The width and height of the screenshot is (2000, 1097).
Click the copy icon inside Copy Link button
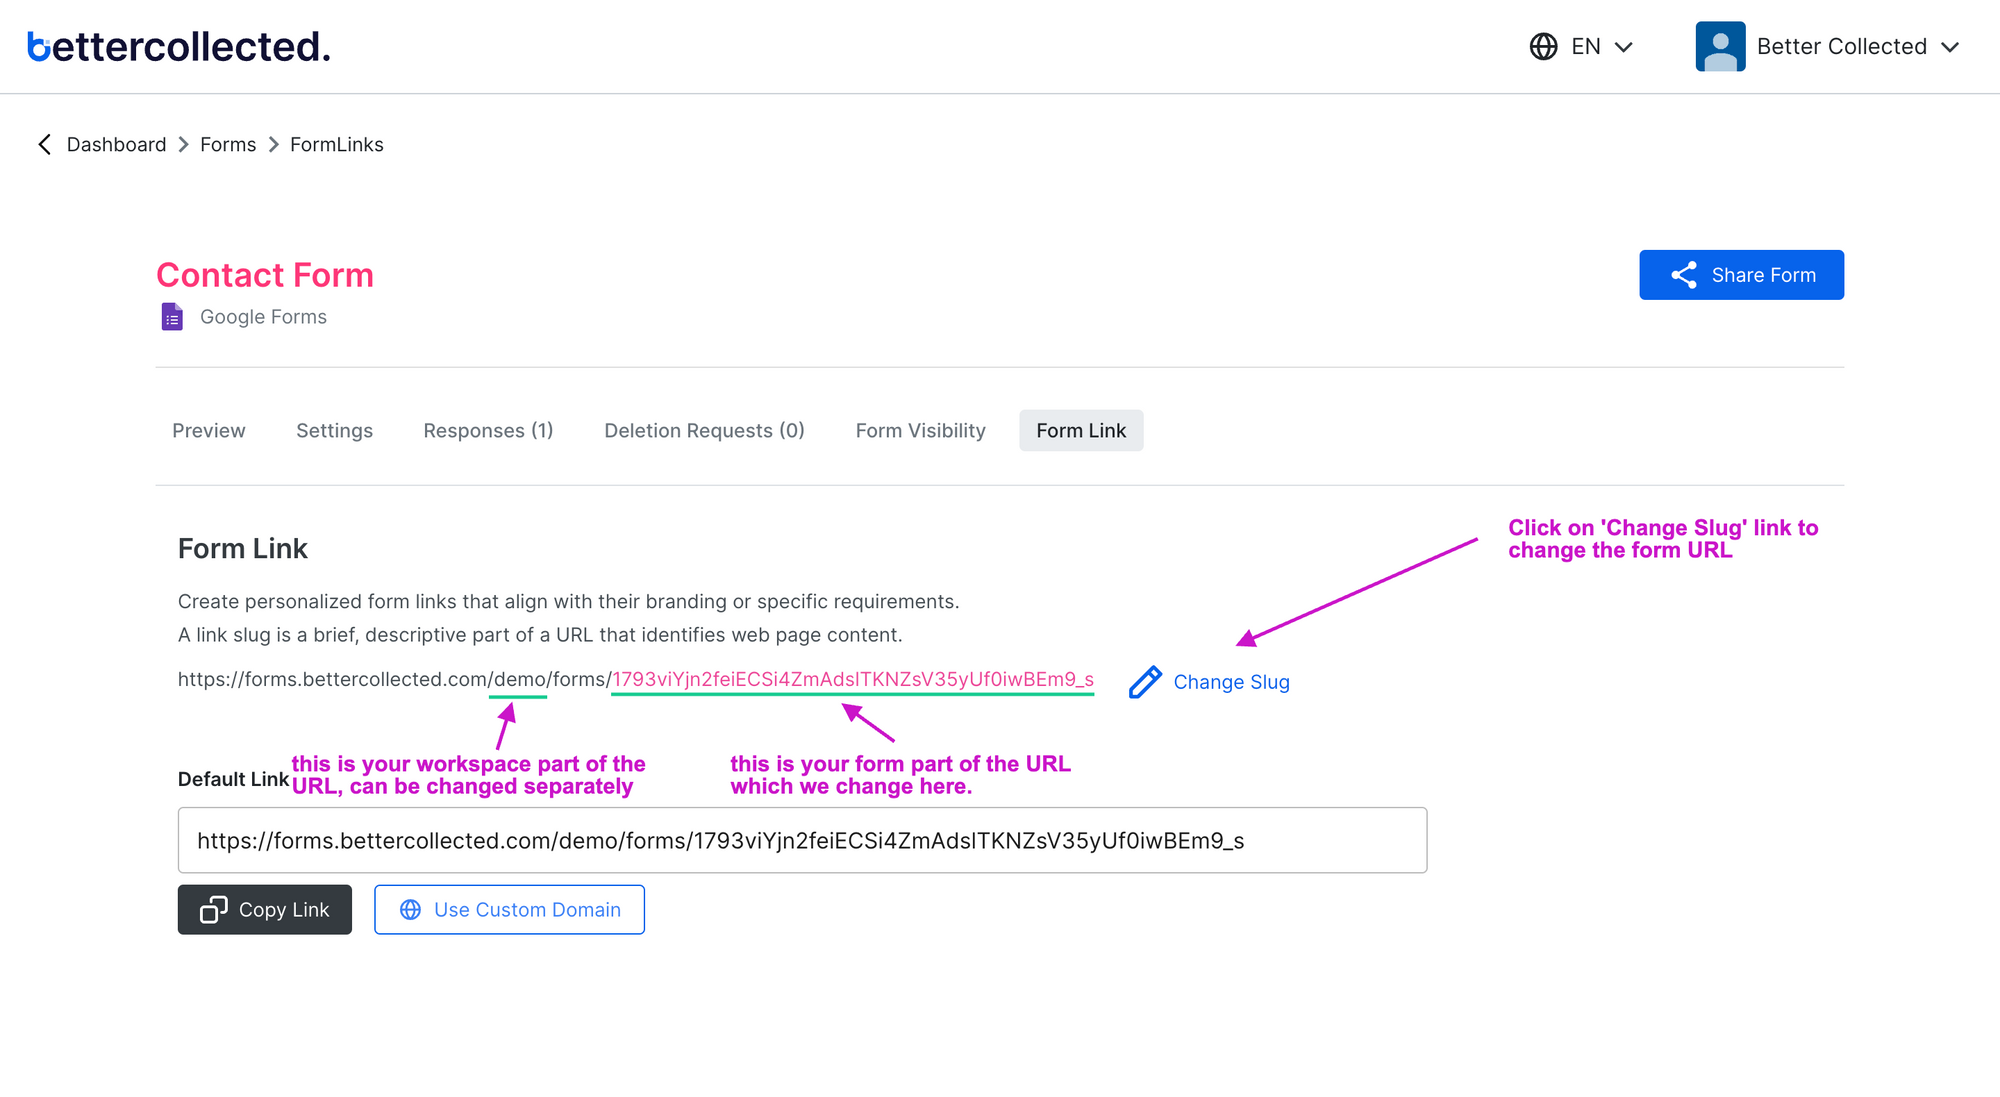(213, 910)
